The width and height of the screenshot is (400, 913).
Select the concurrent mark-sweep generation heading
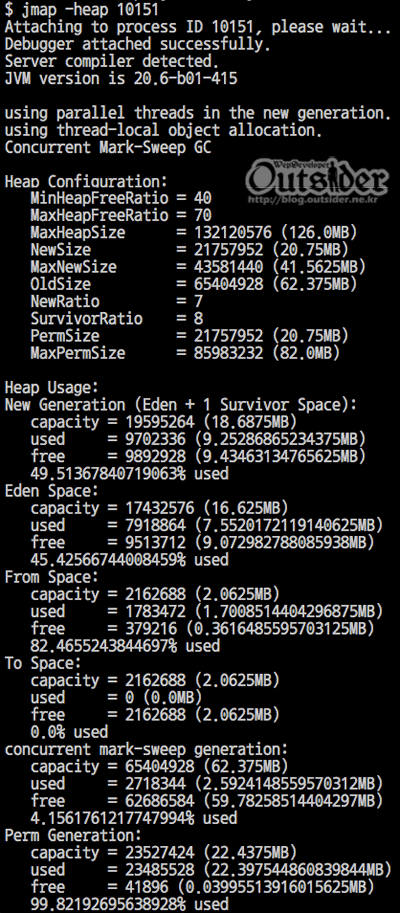pyautogui.click(x=146, y=749)
